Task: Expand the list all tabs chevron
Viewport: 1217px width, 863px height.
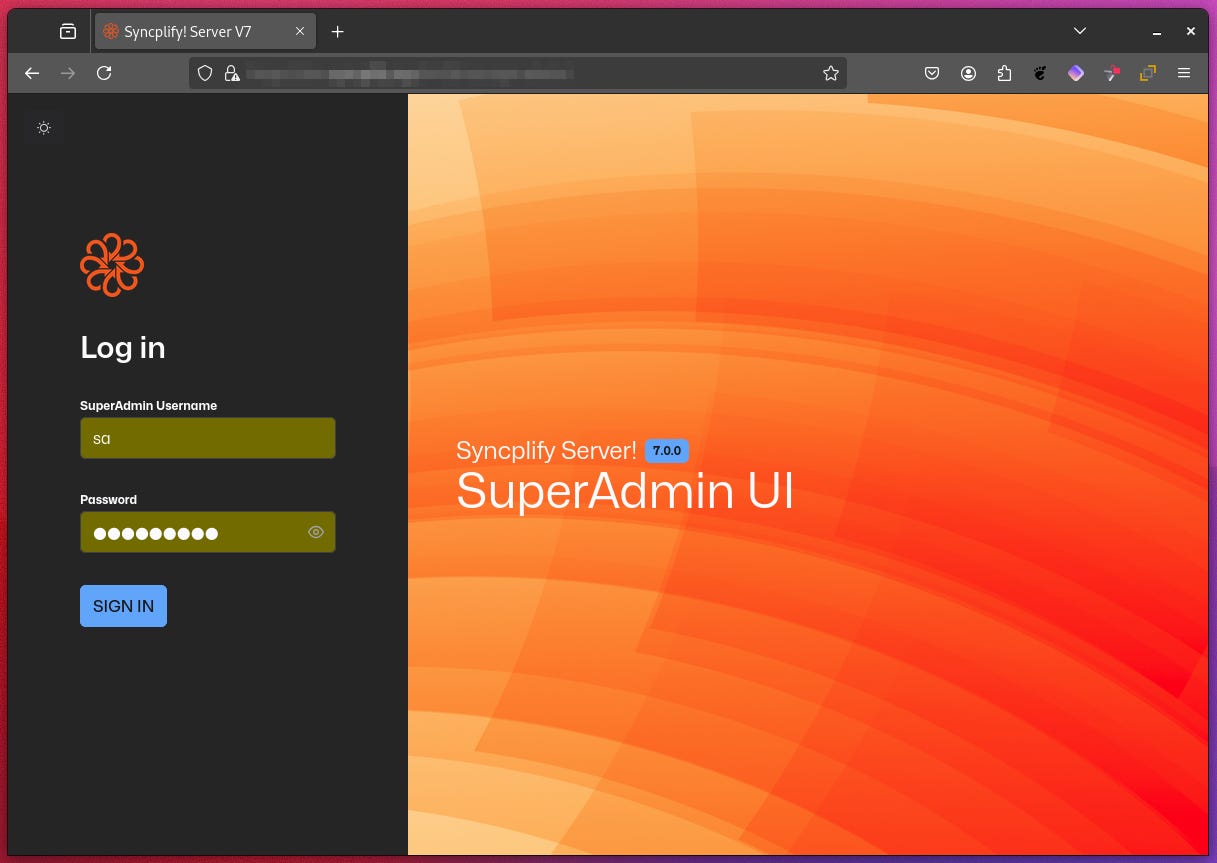Action: 1080,32
